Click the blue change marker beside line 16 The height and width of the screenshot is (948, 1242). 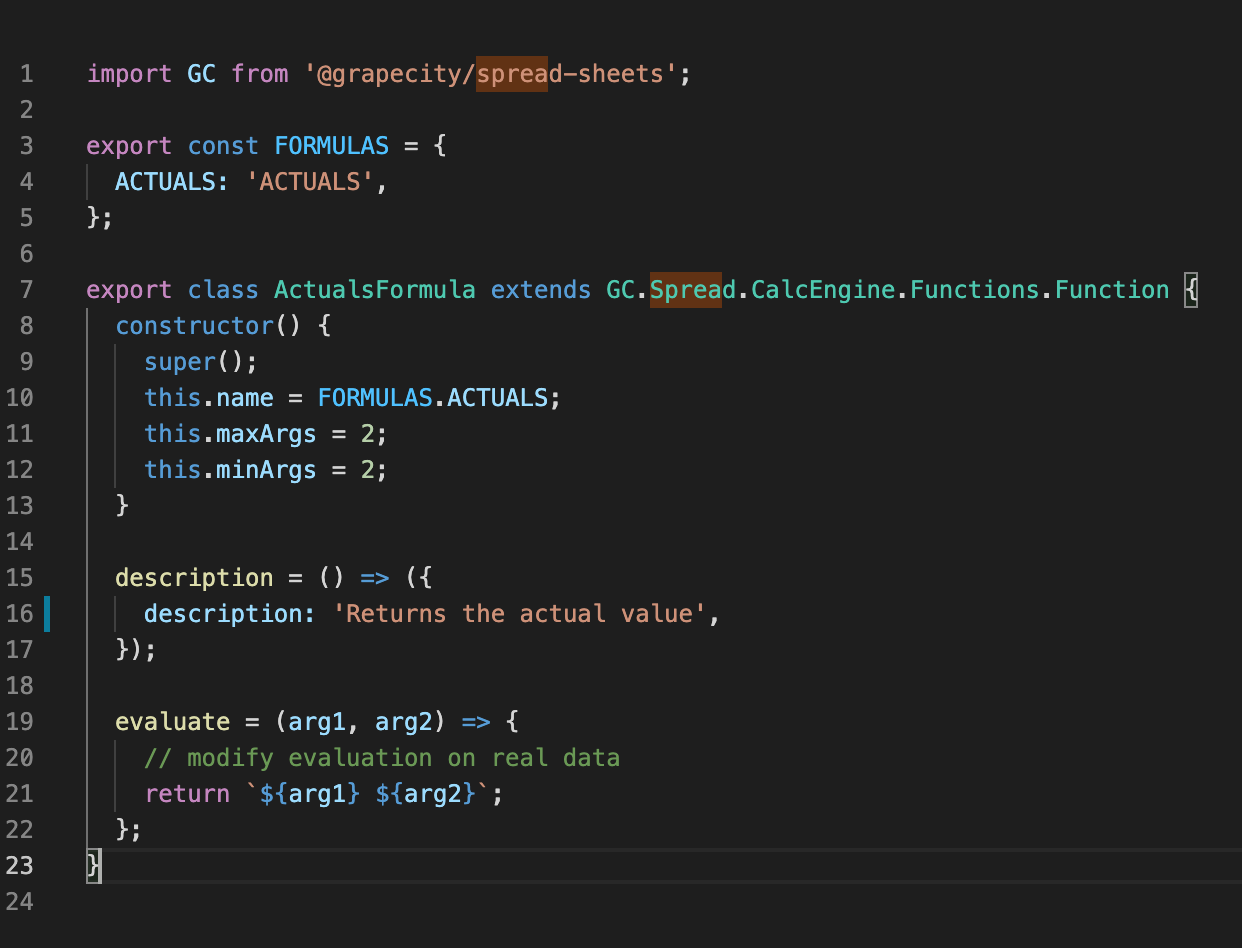pyautogui.click(x=46, y=613)
